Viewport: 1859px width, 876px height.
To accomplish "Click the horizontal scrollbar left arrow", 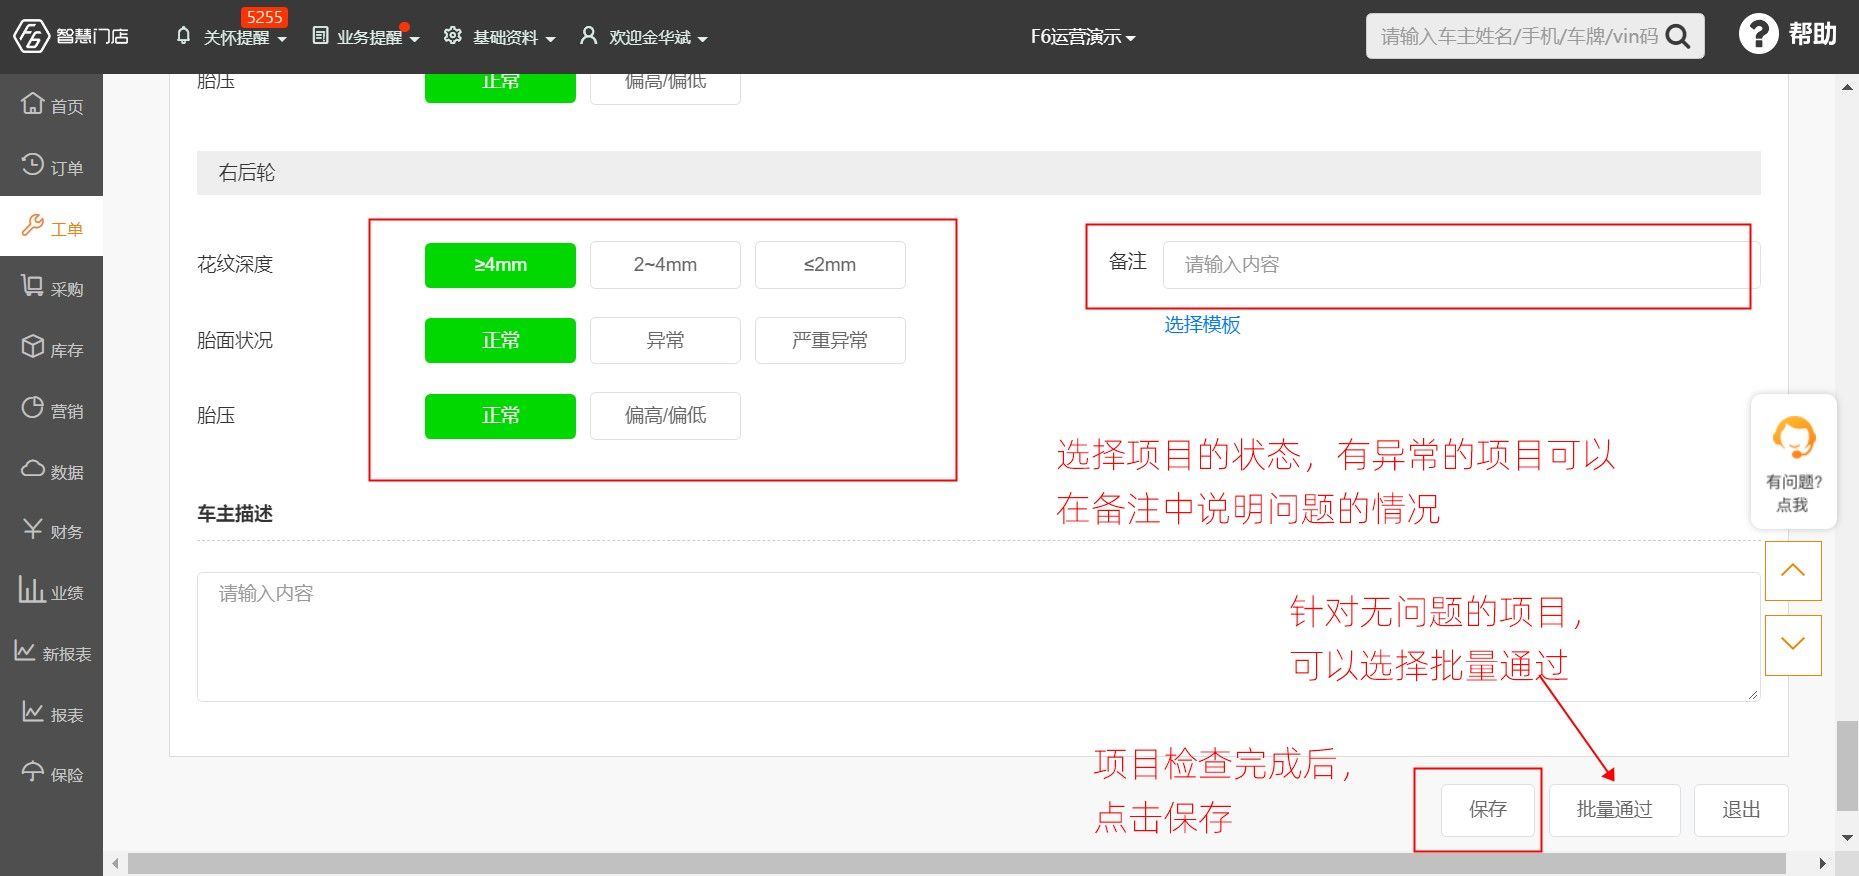I will click(x=115, y=863).
